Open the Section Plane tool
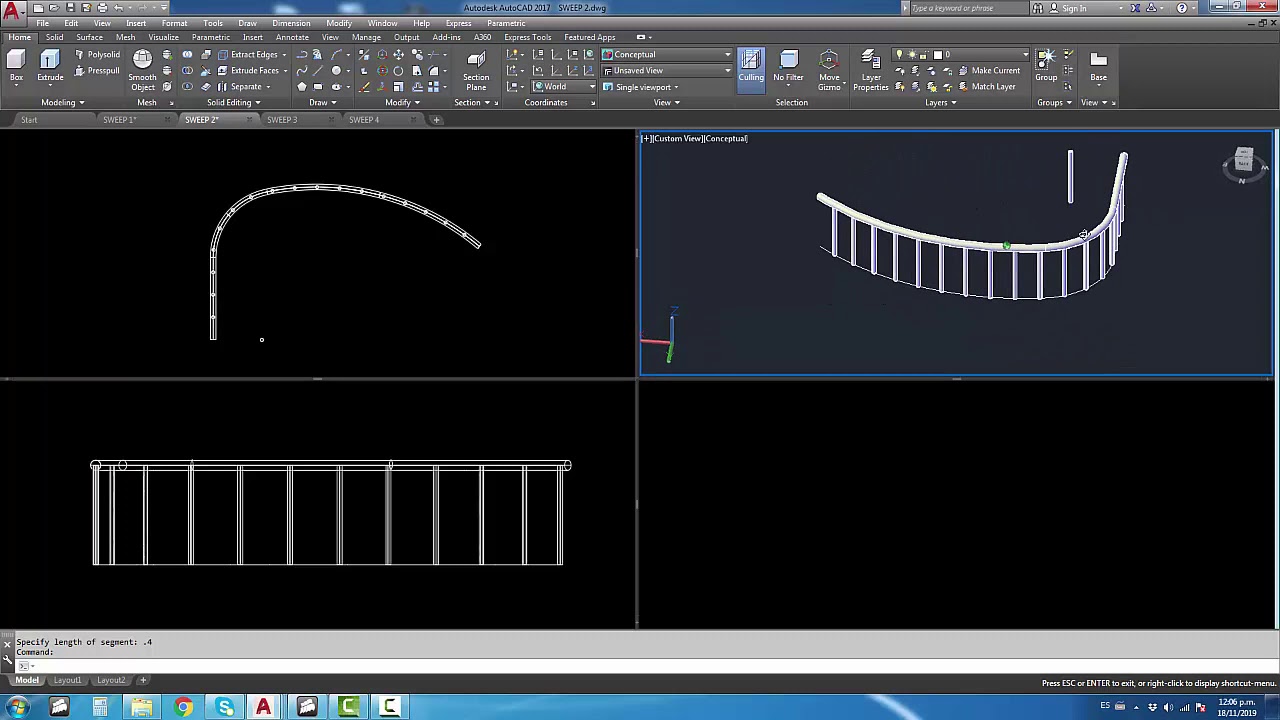This screenshot has height=720, width=1280. (476, 70)
